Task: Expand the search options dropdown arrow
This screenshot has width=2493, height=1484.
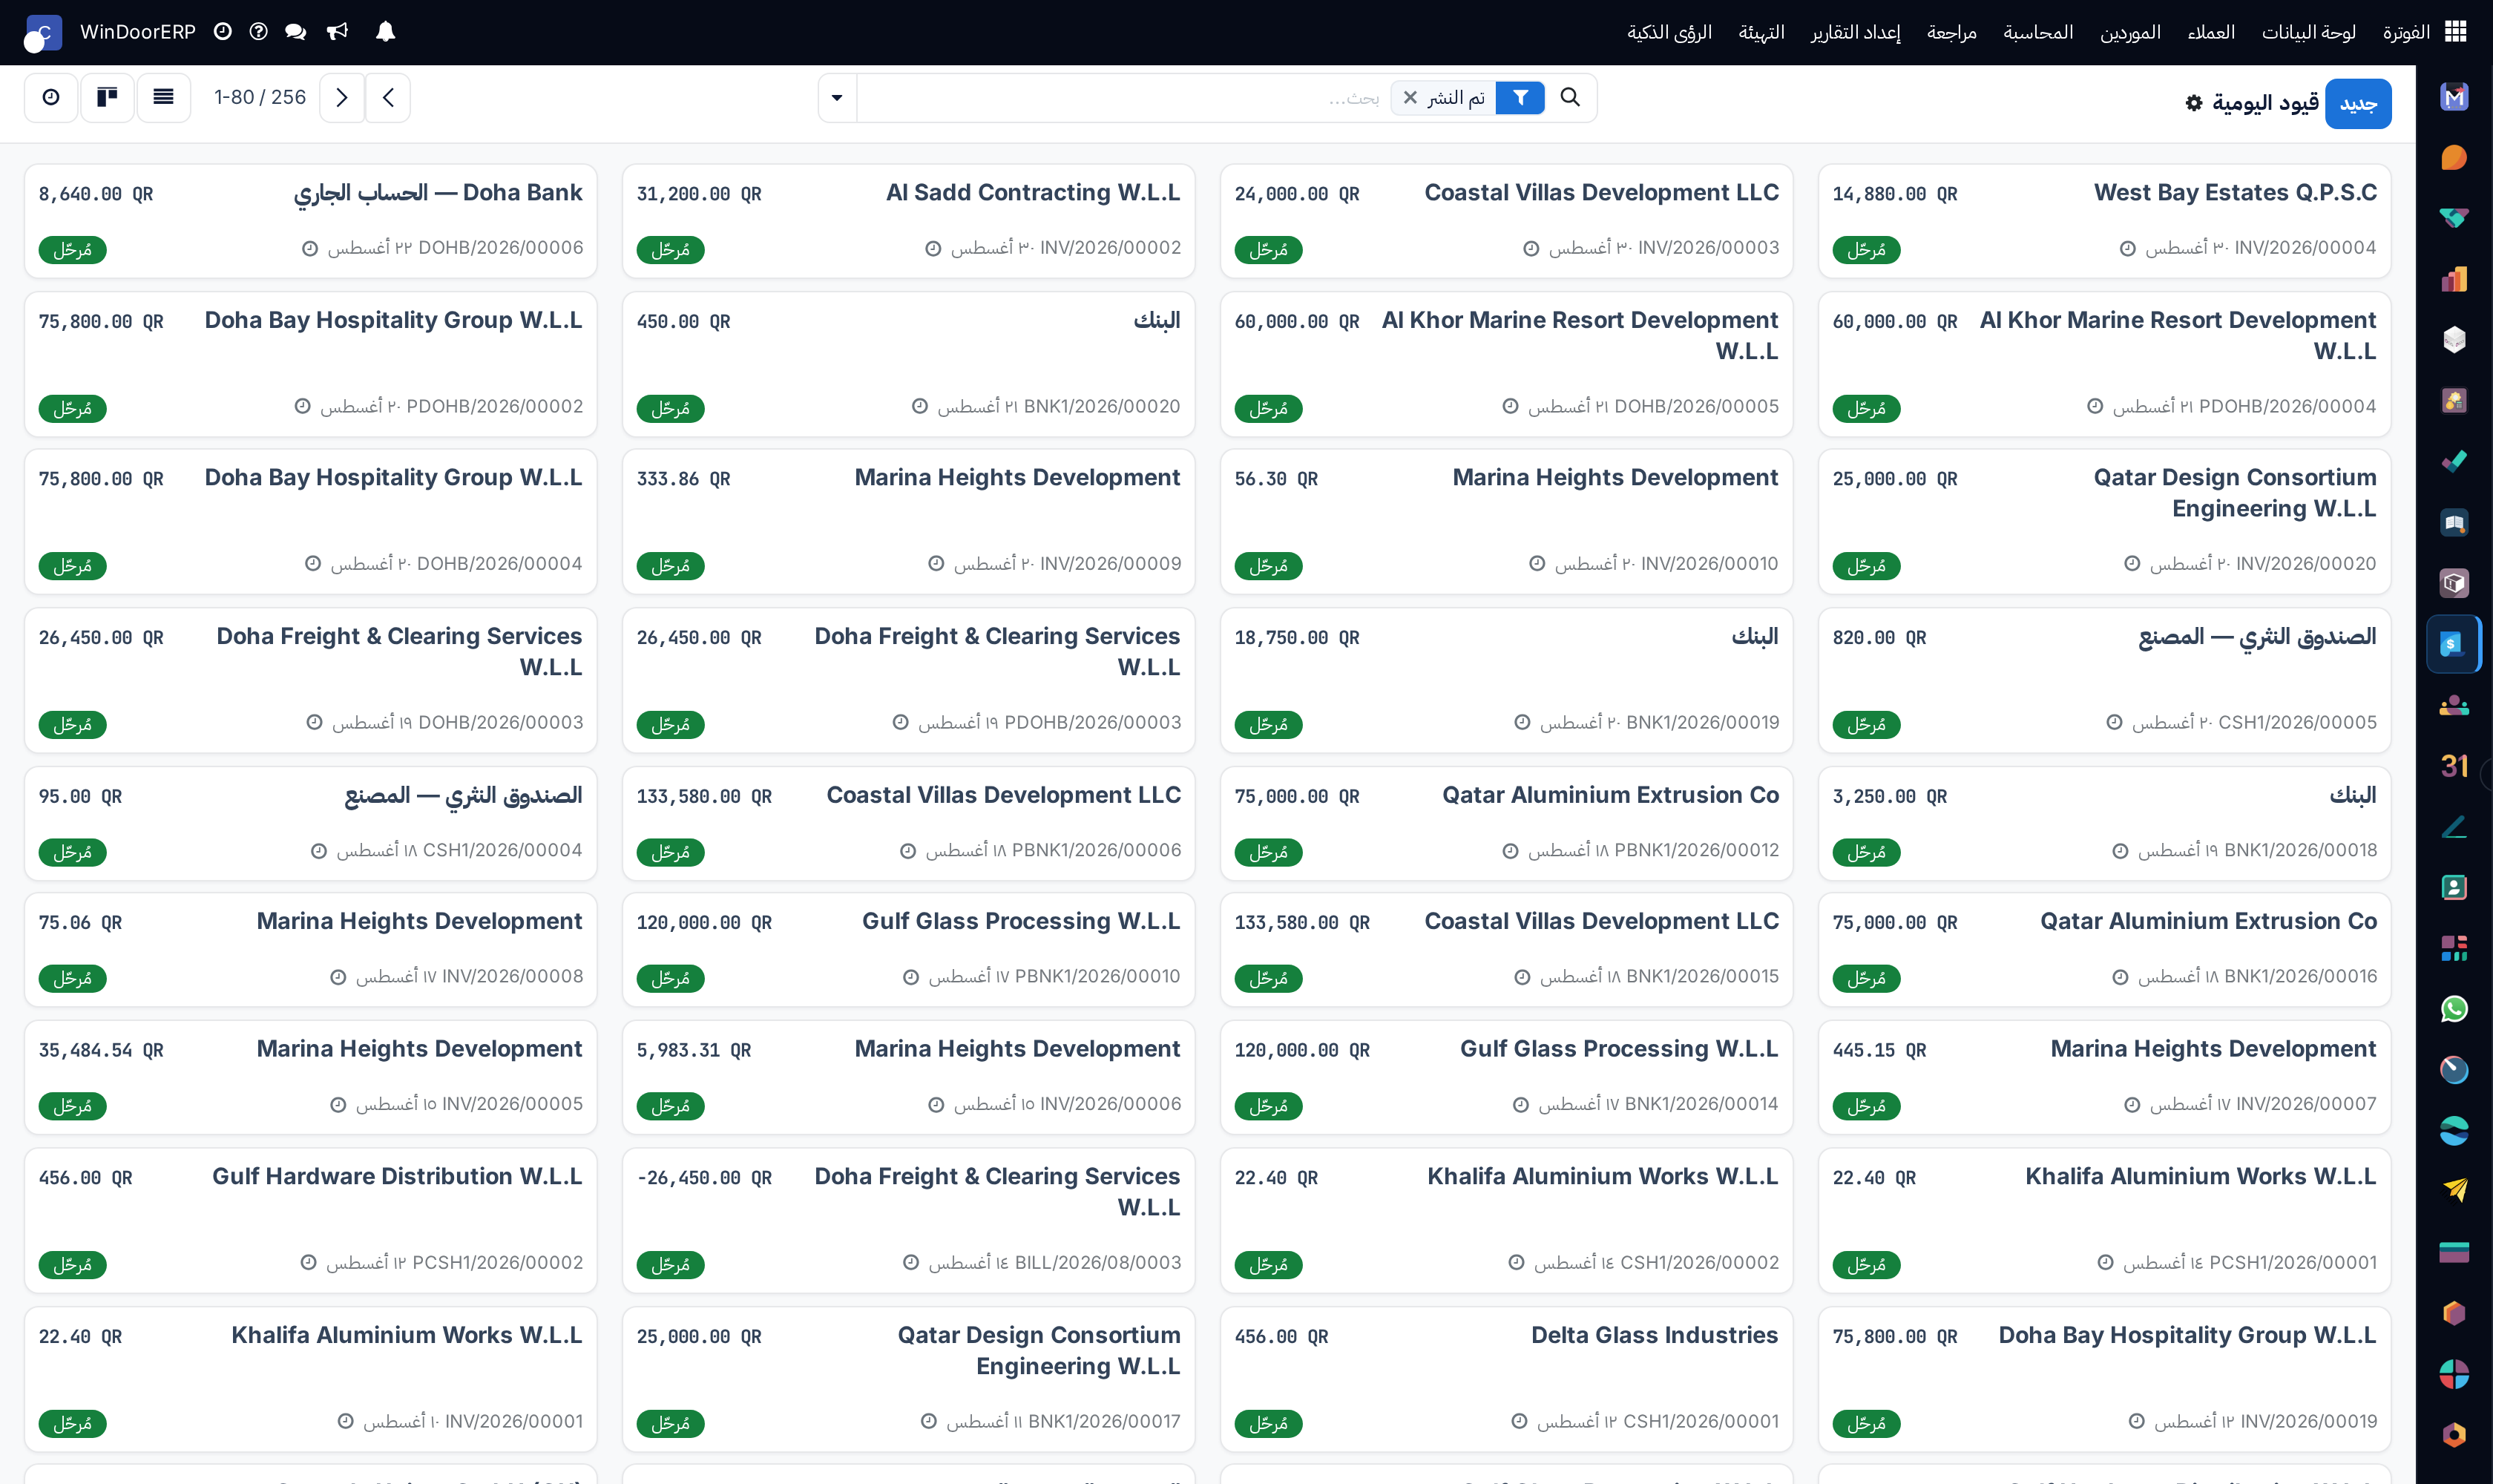Action: pyautogui.click(x=837, y=98)
